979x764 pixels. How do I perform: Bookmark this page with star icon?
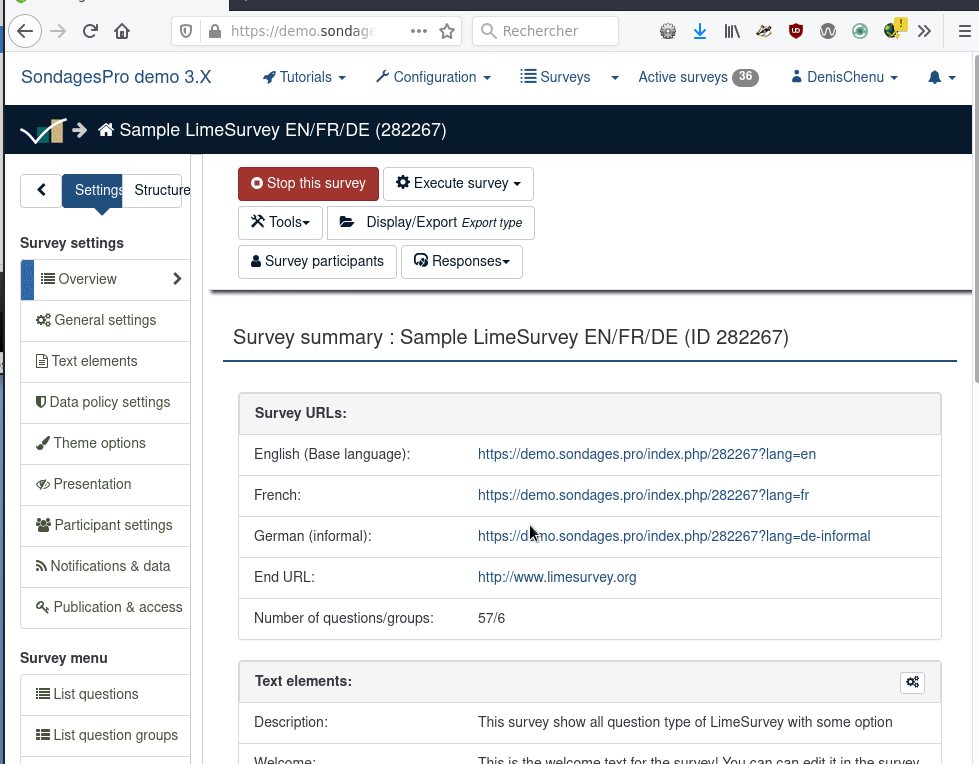tap(447, 31)
